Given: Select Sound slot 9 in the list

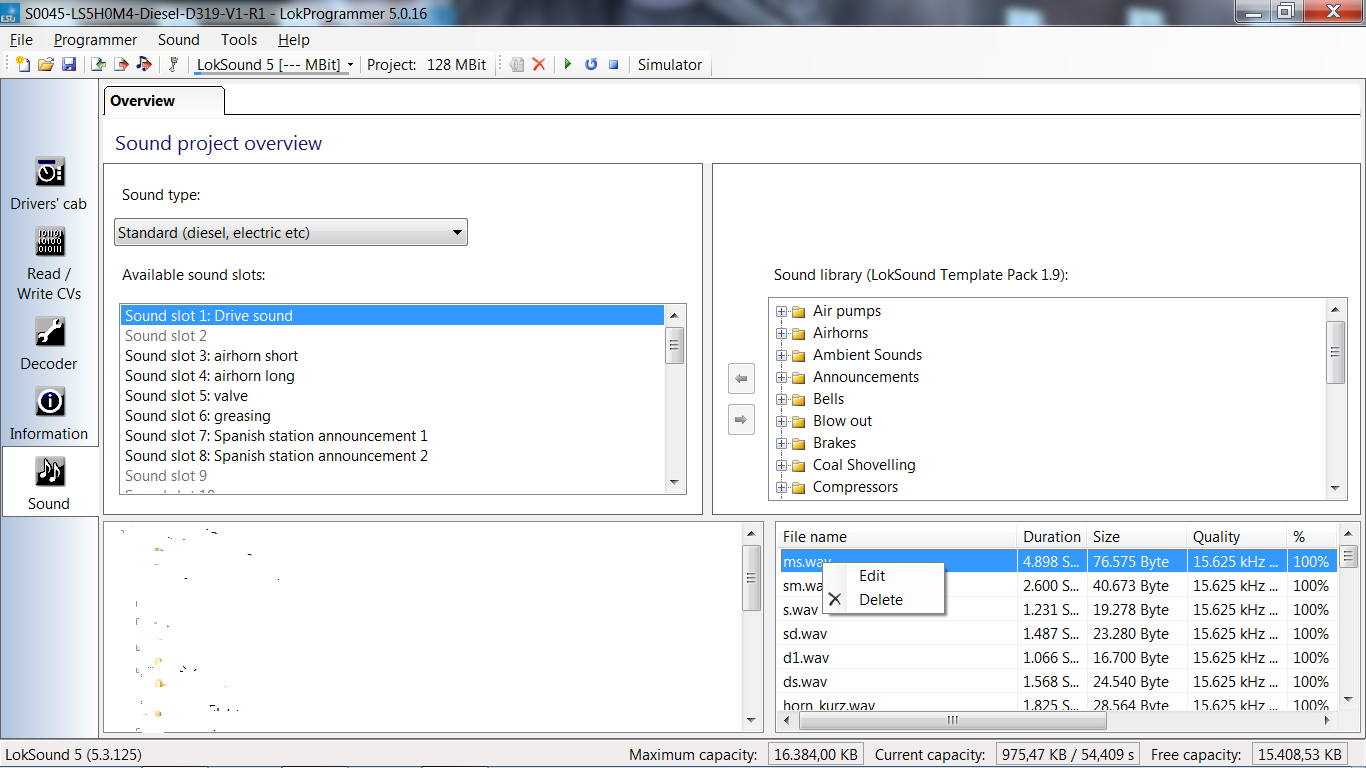Looking at the screenshot, I should 392,476.
